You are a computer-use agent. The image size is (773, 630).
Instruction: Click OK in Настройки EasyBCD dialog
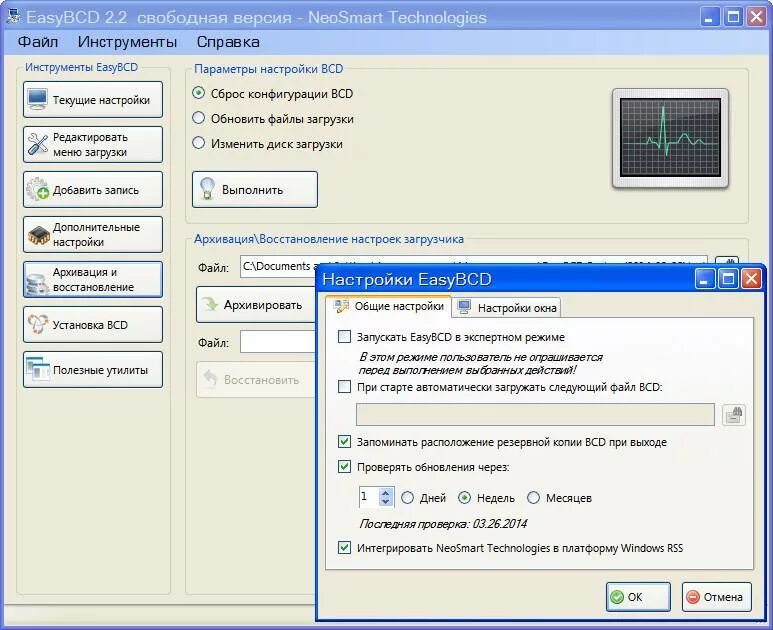click(x=638, y=597)
